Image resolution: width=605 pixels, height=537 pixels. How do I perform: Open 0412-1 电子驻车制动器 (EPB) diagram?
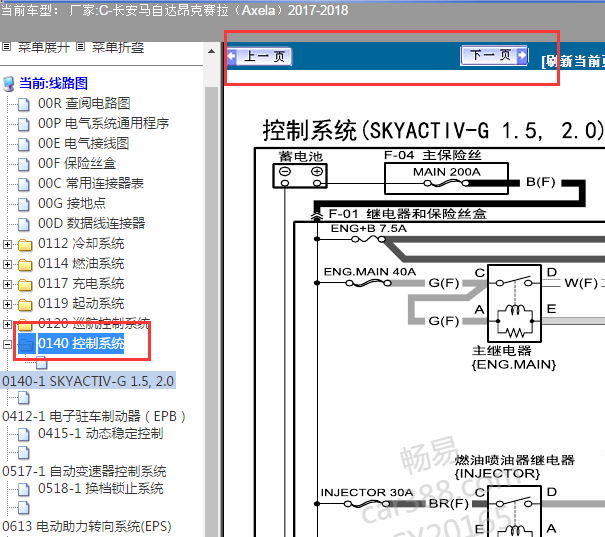tap(94, 416)
